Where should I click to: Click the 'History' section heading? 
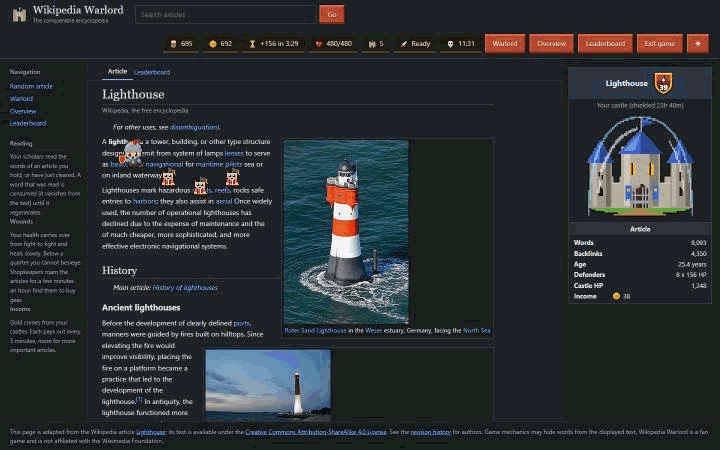pyautogui.click(x=119, y=270)
